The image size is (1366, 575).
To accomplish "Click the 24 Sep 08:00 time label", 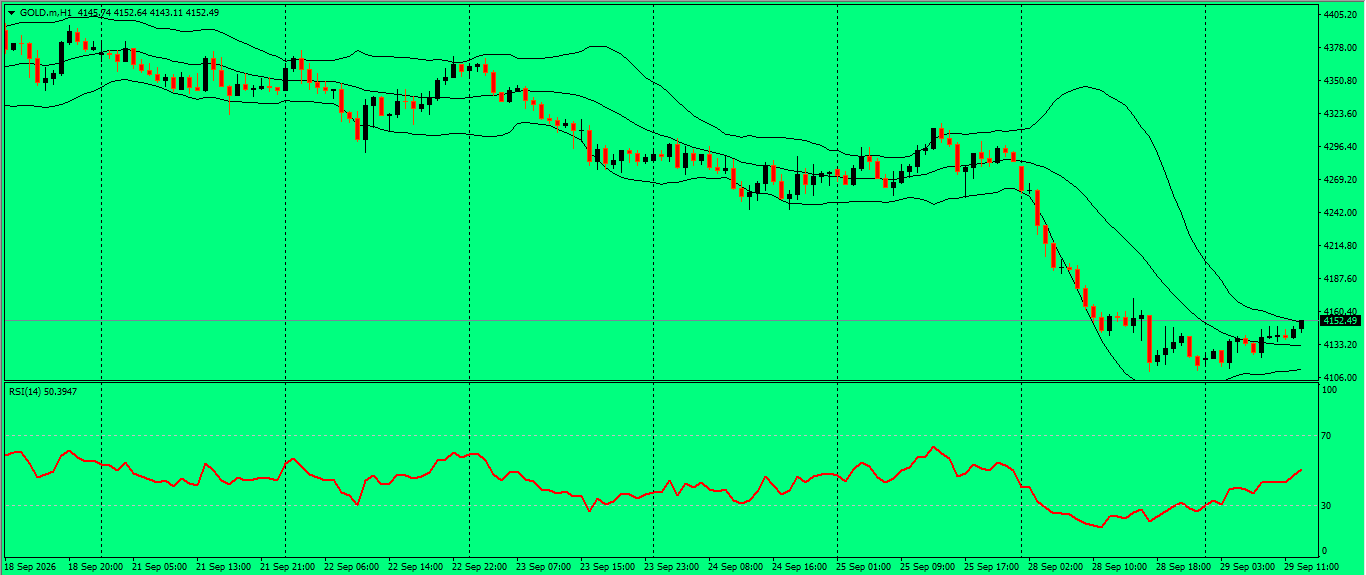I will 735,567.
